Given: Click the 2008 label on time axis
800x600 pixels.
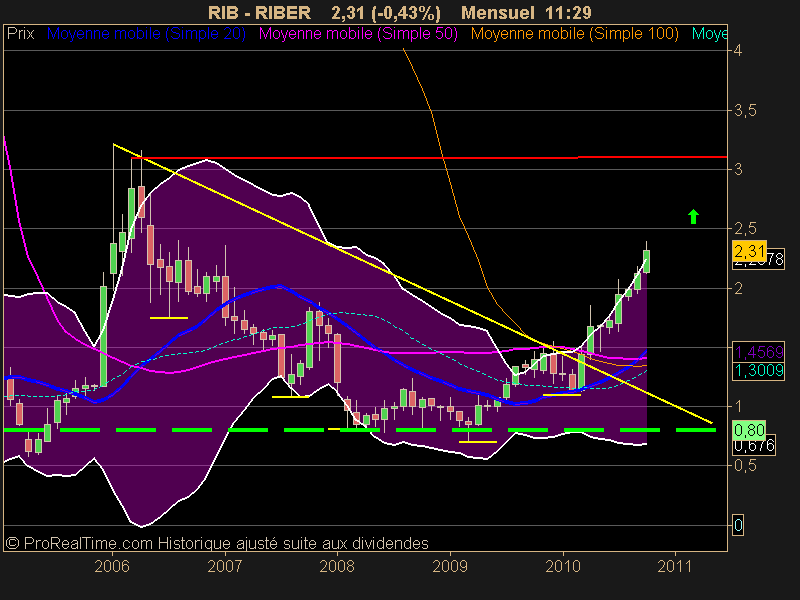Looking at the screenshot, I should (x=337, y=566).
